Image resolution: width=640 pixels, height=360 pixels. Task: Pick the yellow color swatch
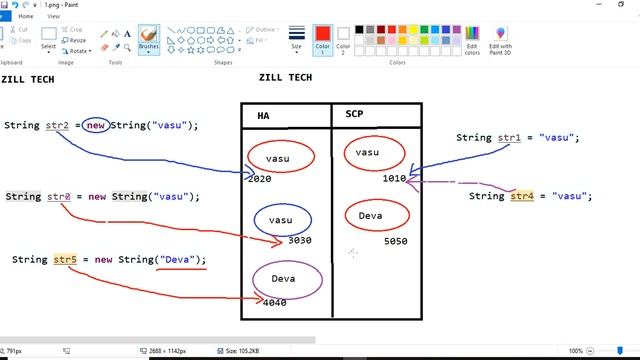tap(413, 29)
